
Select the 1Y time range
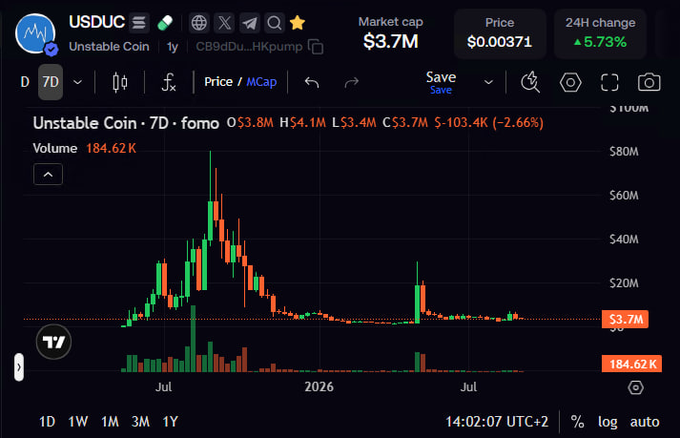tap(170, 422)
